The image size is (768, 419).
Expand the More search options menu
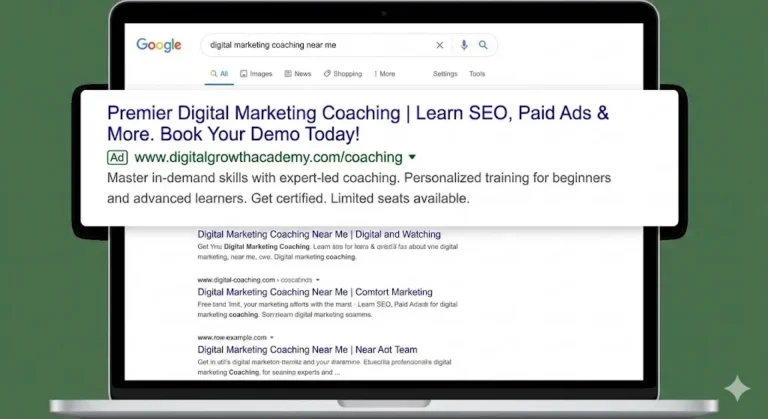pos(384,74)
